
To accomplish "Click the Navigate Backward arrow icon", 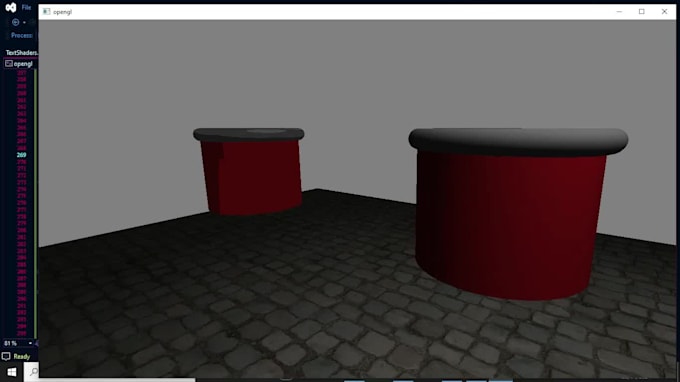I will 16,22.
